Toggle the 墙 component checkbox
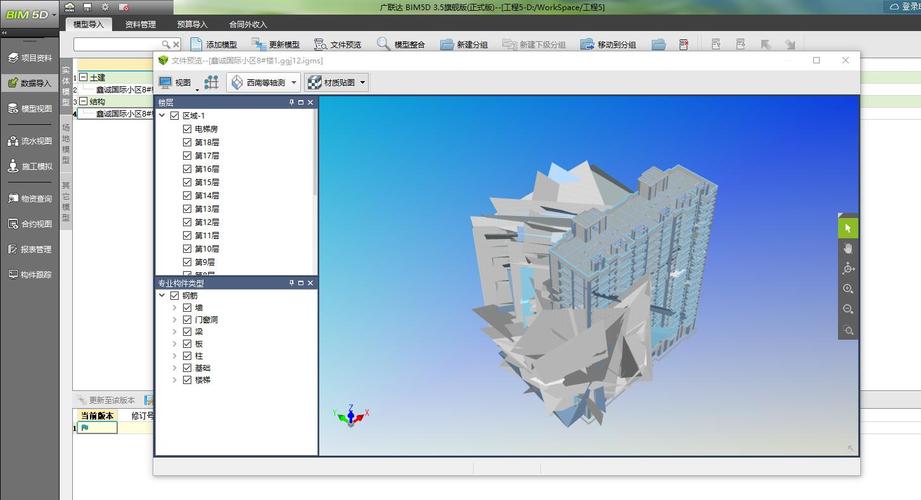Viewport: 921px width, 500px height. click(187, 307)
